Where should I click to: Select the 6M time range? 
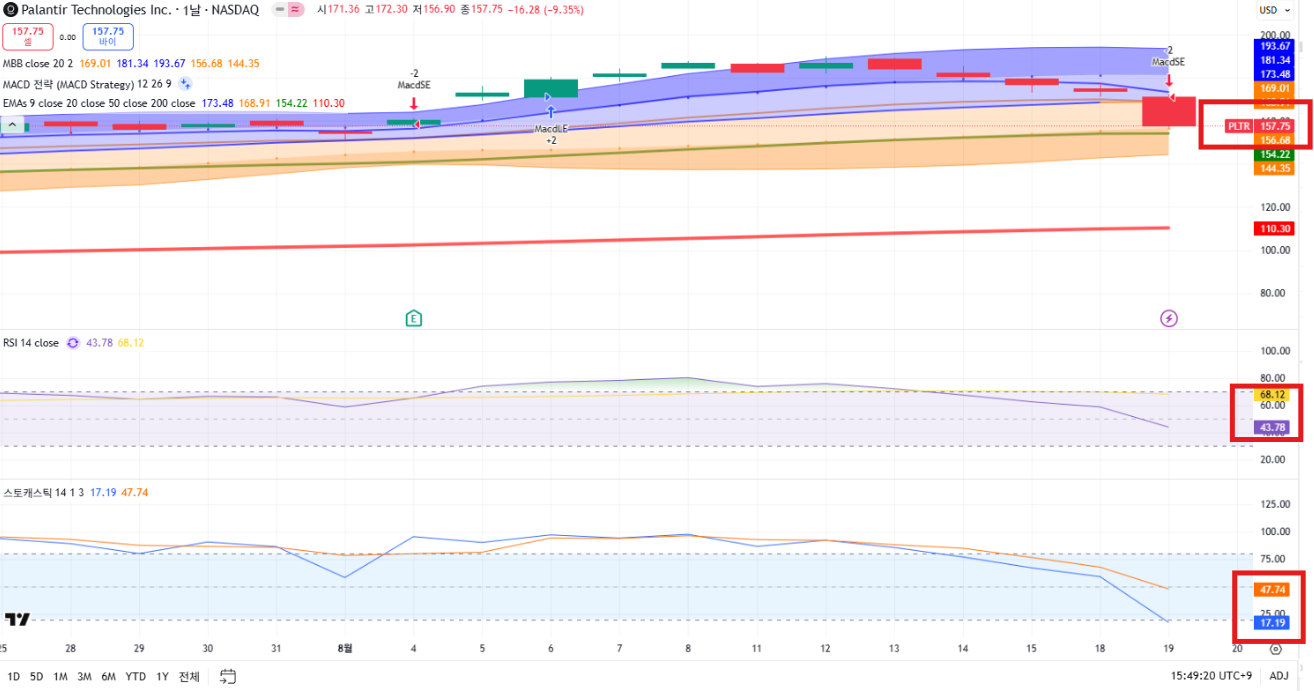(108, 677)
